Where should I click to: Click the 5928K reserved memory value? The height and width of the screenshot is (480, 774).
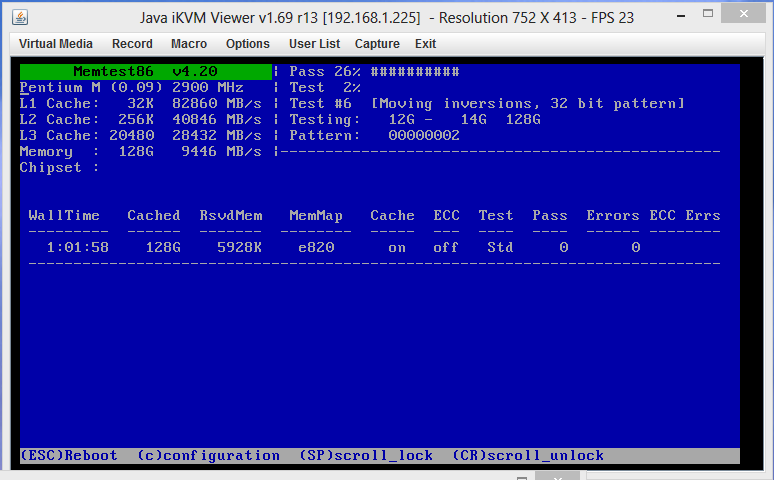pos(239,247)
